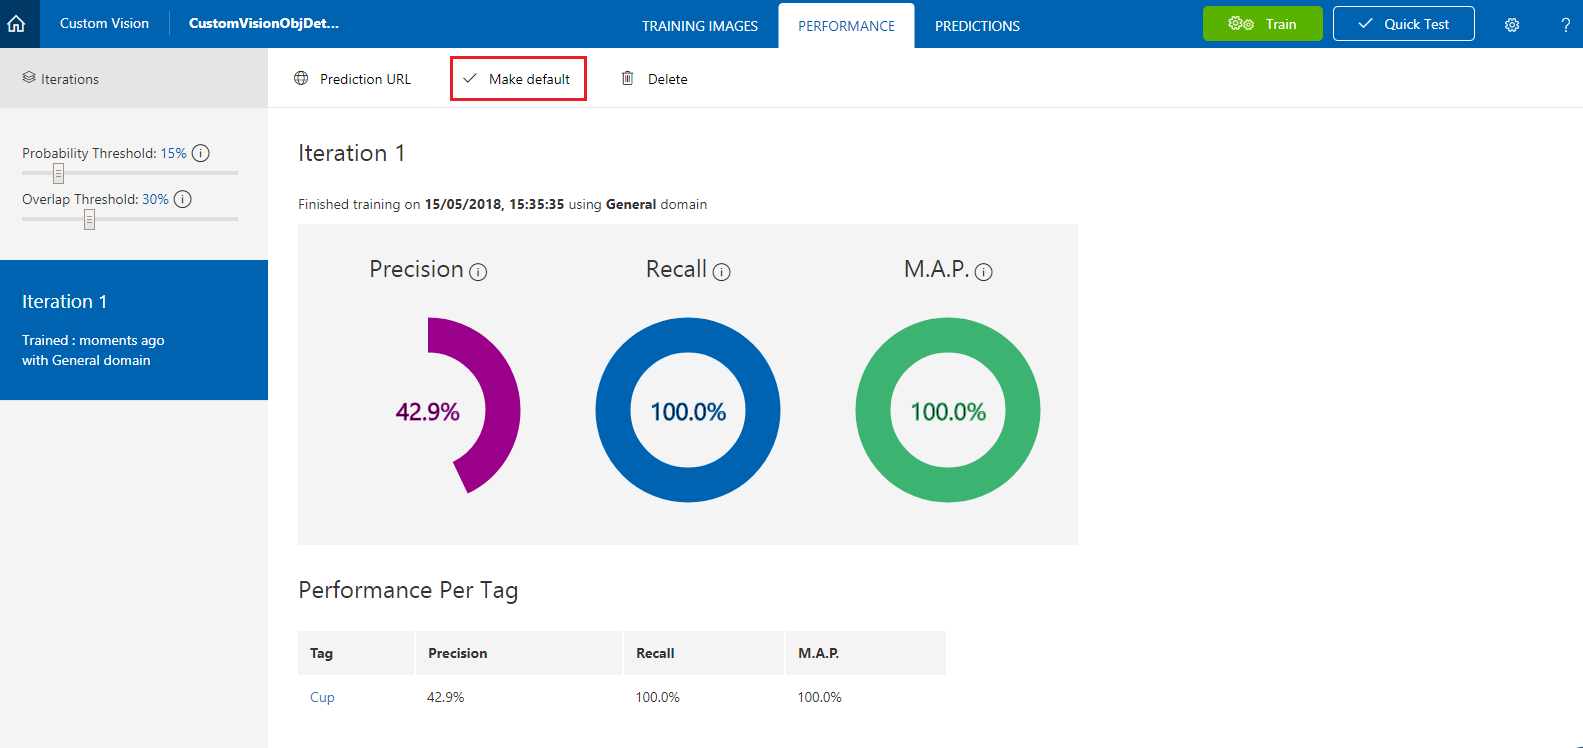
Task: Show Recall metric info icon
Action: [x=721, y=272]
